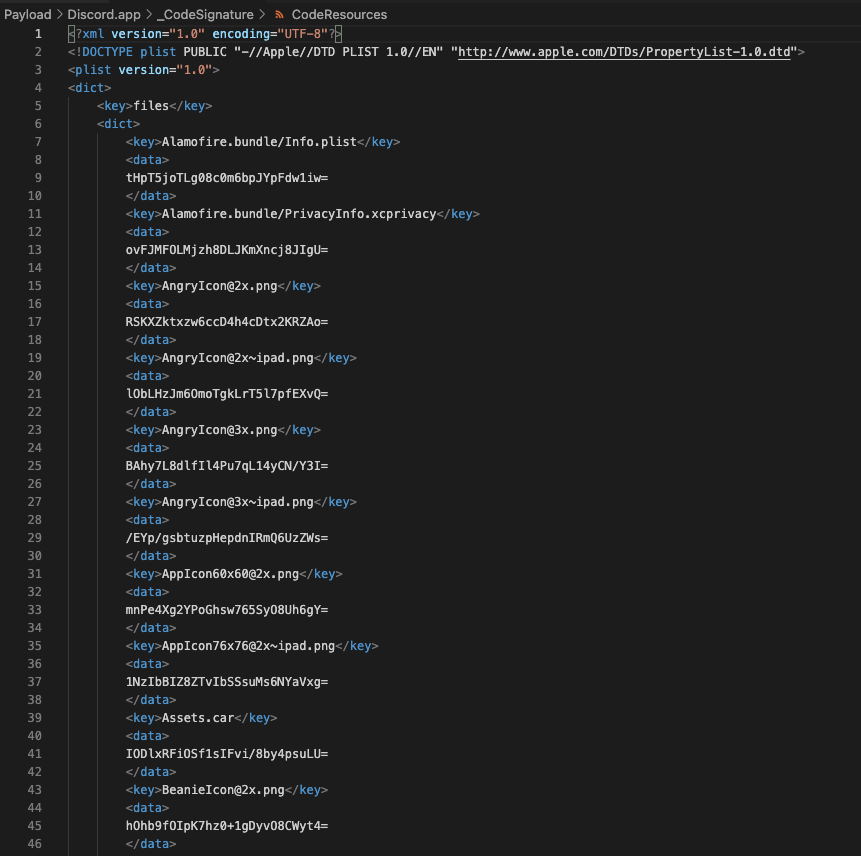Click line number 6 for nested dict
Image resolution: width=861 pixels, height=856 pixels.
pos(38,124)
